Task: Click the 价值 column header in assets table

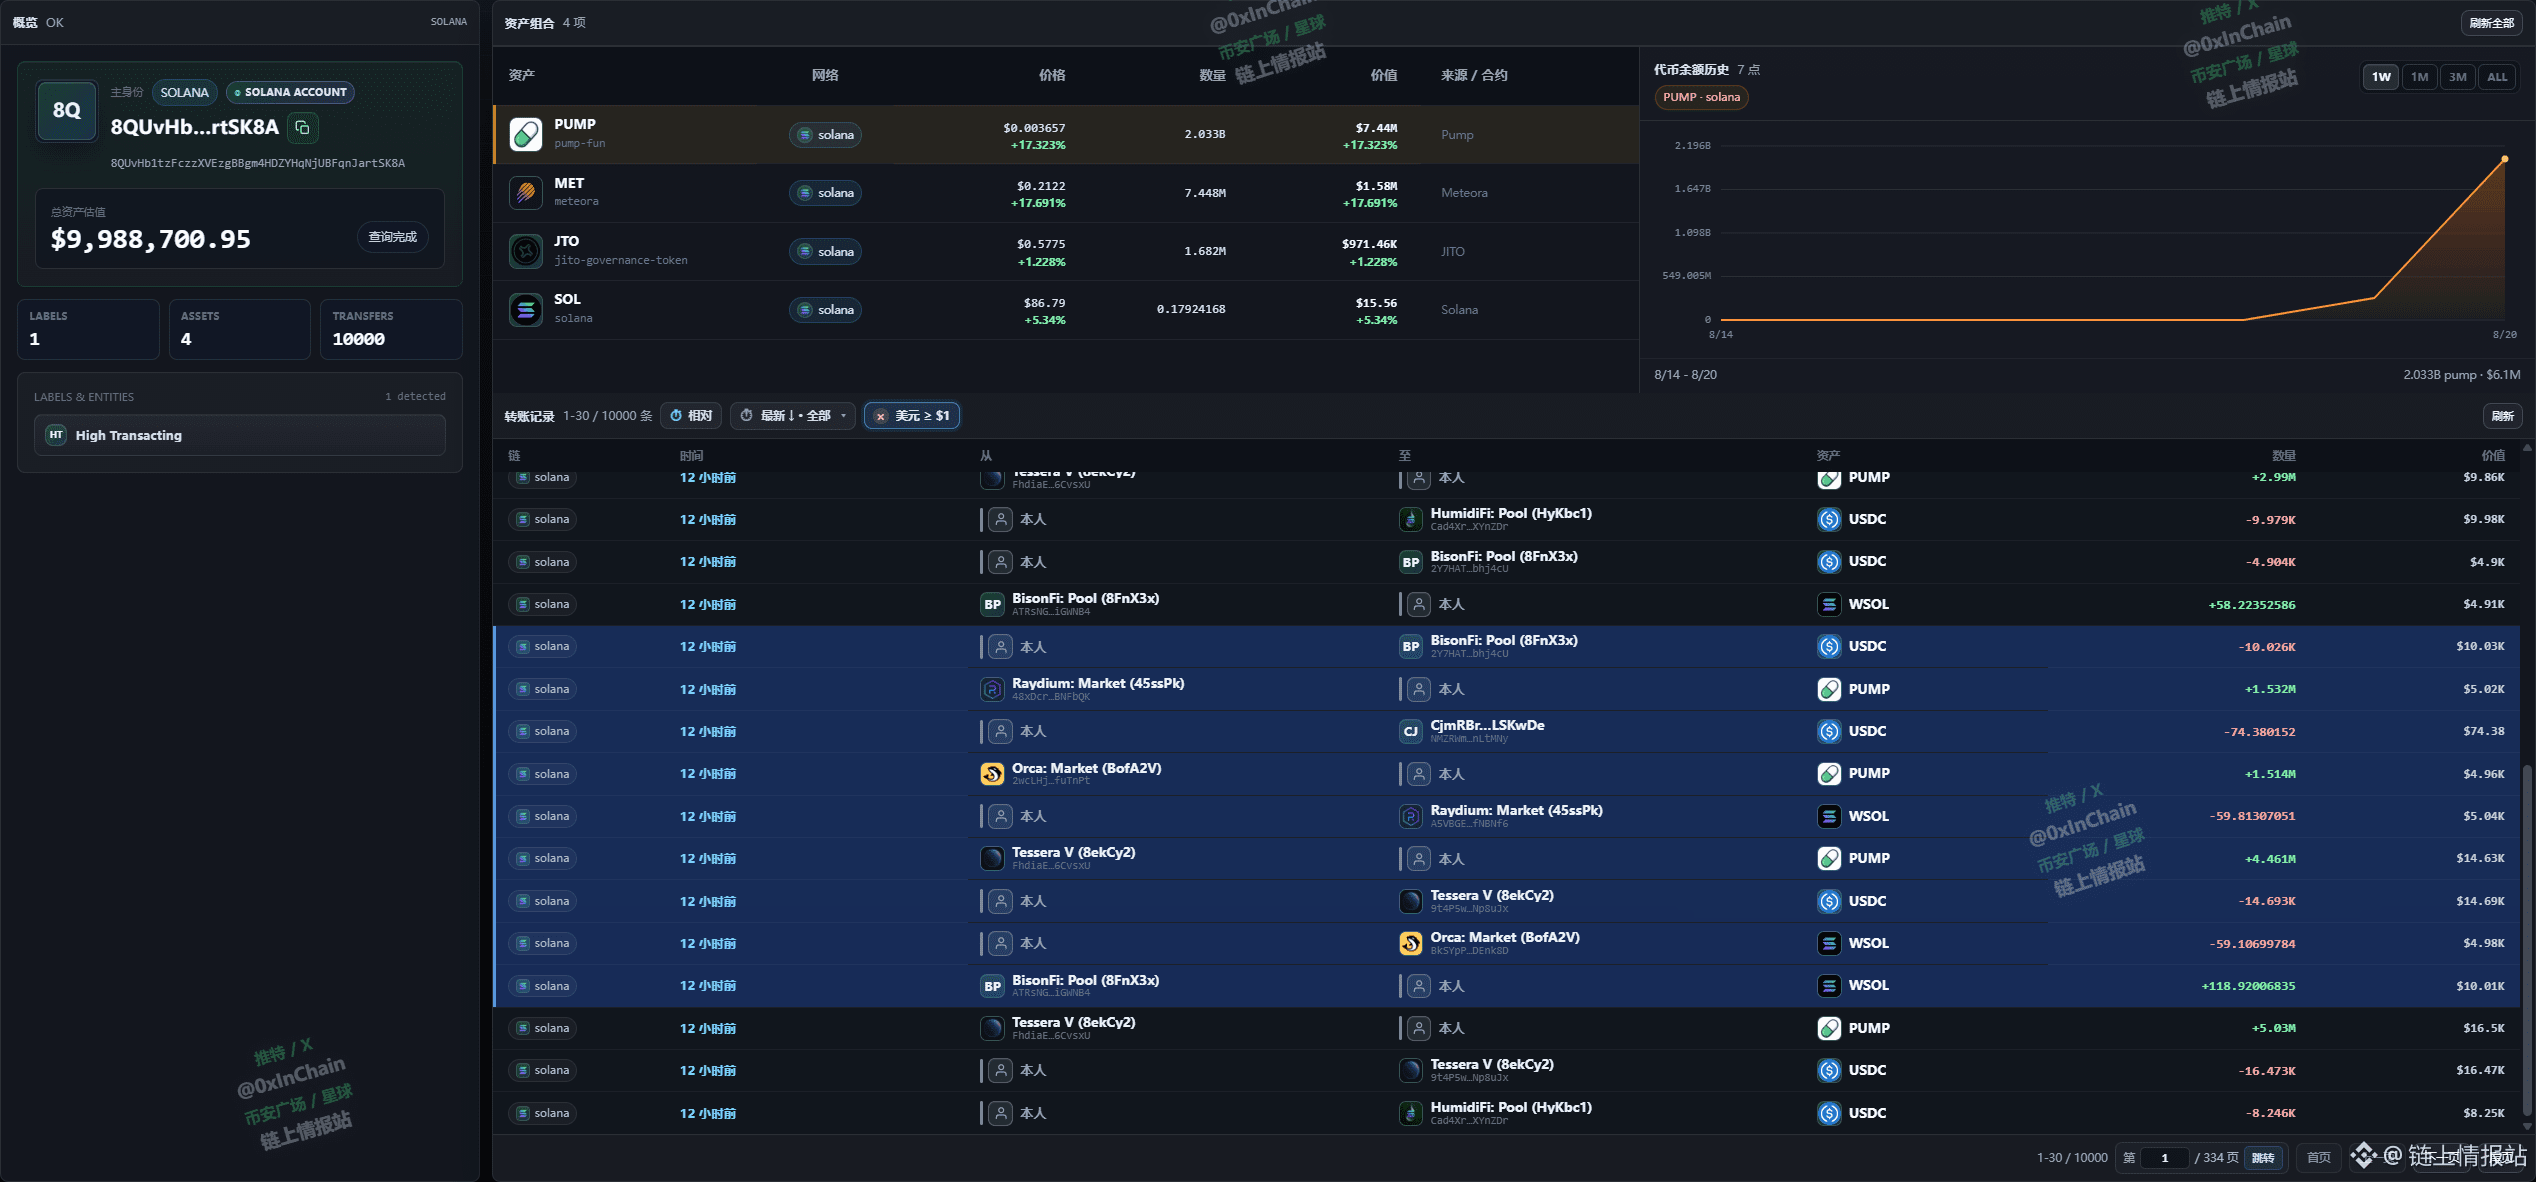Action: [1383, 75]
